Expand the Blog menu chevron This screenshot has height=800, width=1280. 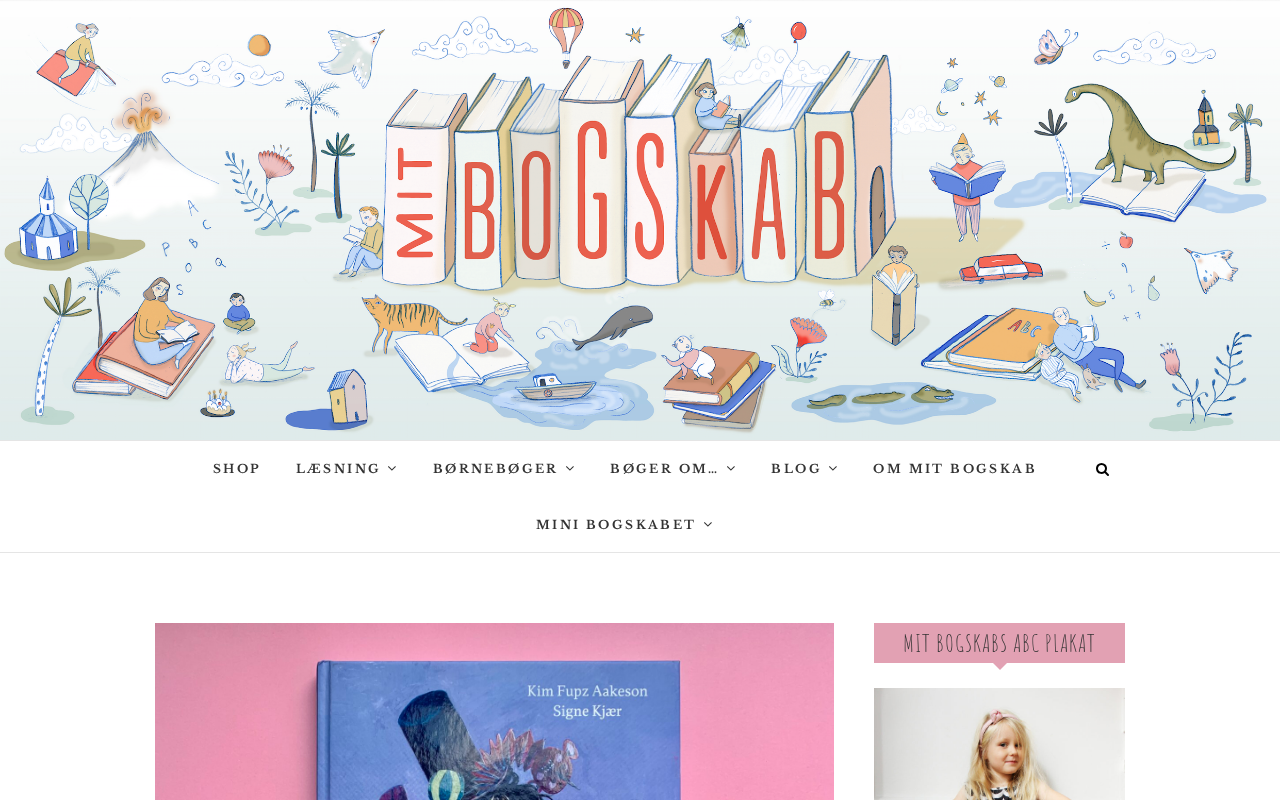click(833, 469)
